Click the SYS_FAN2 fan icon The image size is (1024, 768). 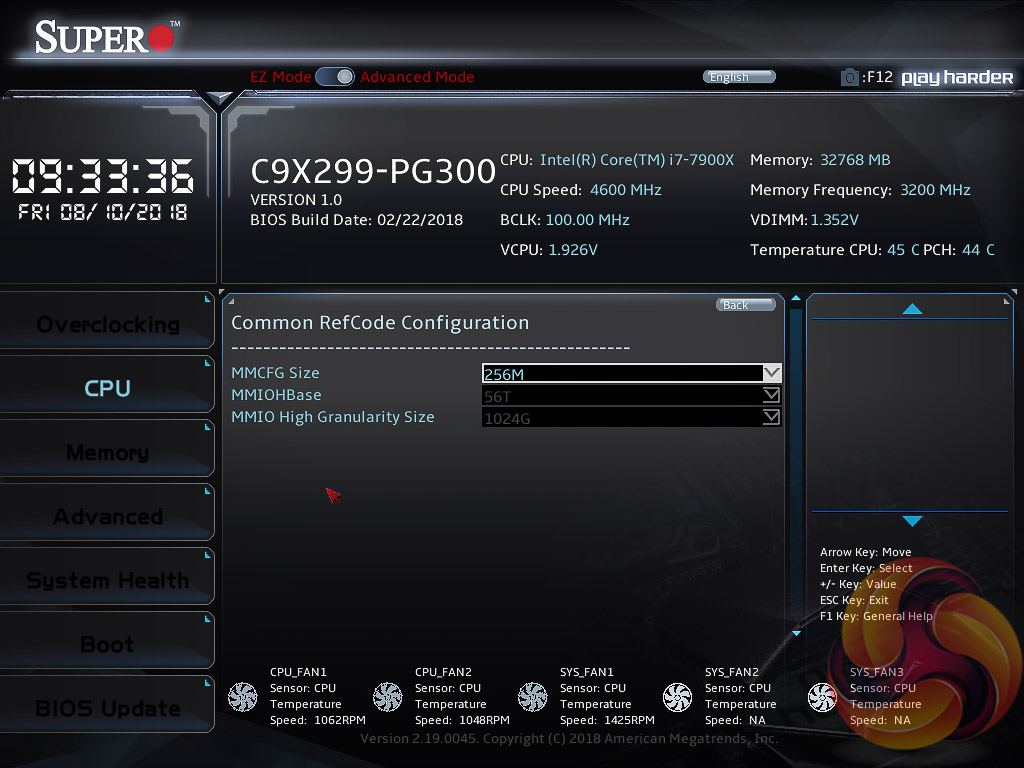[x=677, y=697]
